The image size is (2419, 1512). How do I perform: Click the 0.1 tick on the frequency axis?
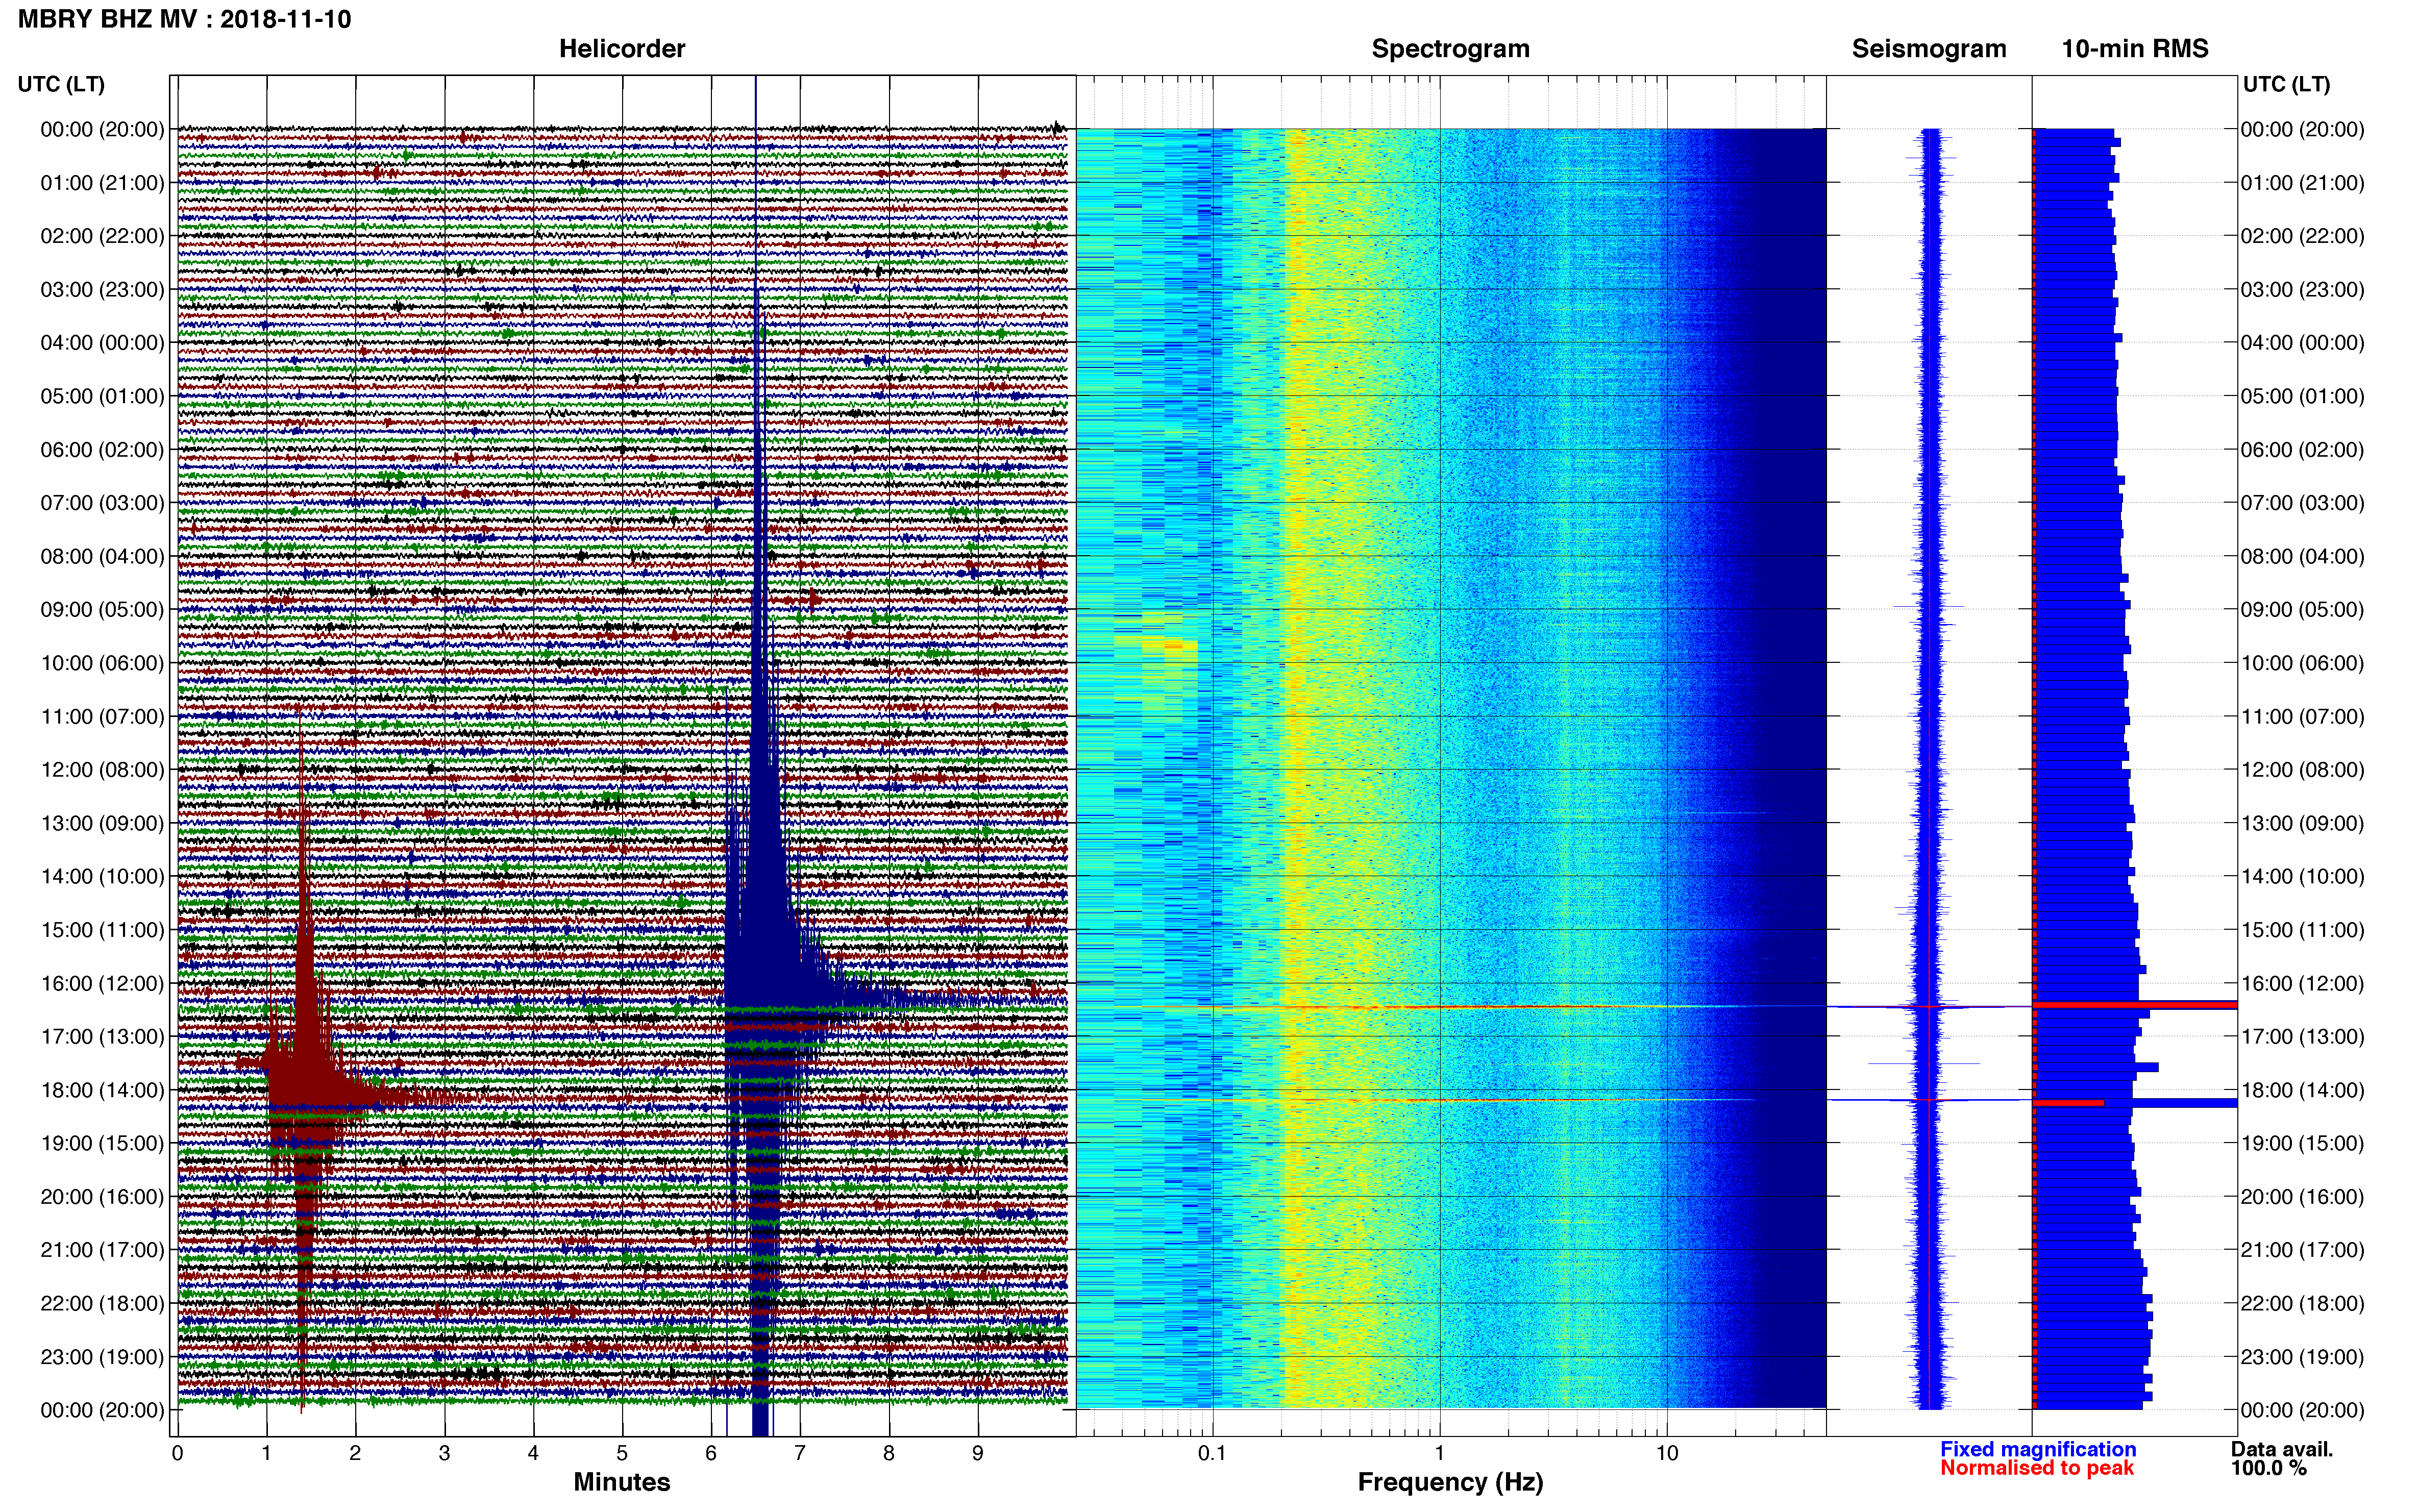coord(1212,1453)
